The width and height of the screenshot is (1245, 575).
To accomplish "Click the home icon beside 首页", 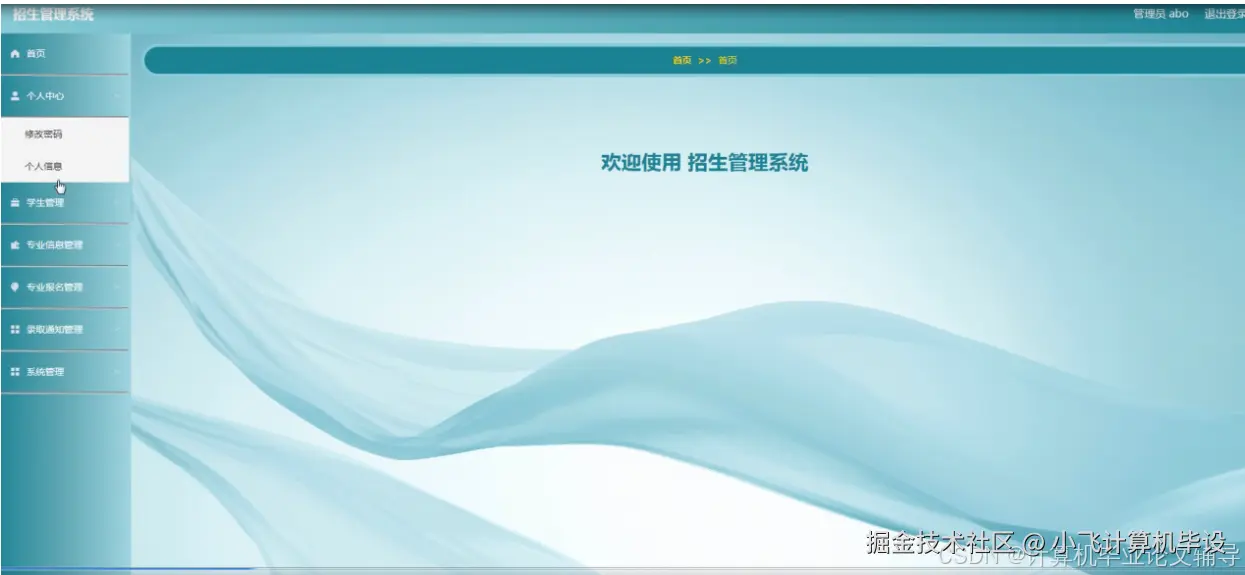I will [15, 54].
